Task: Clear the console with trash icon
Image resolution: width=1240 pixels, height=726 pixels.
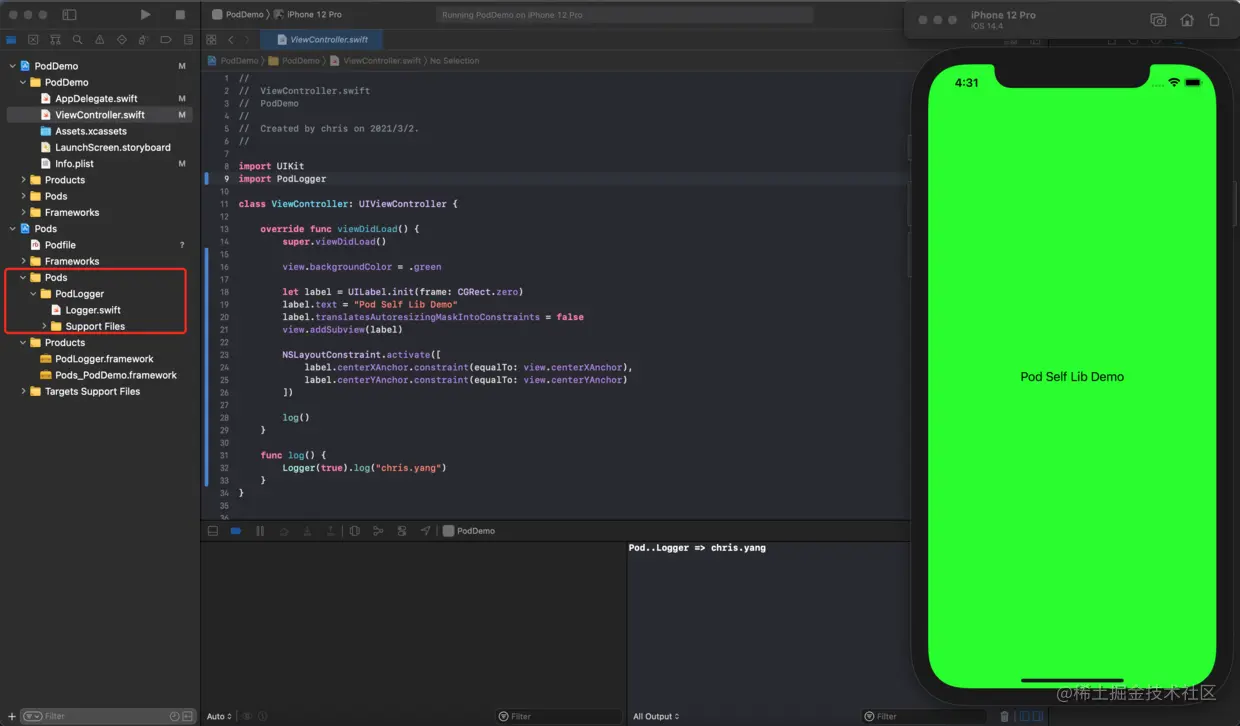Action: 1005,716
